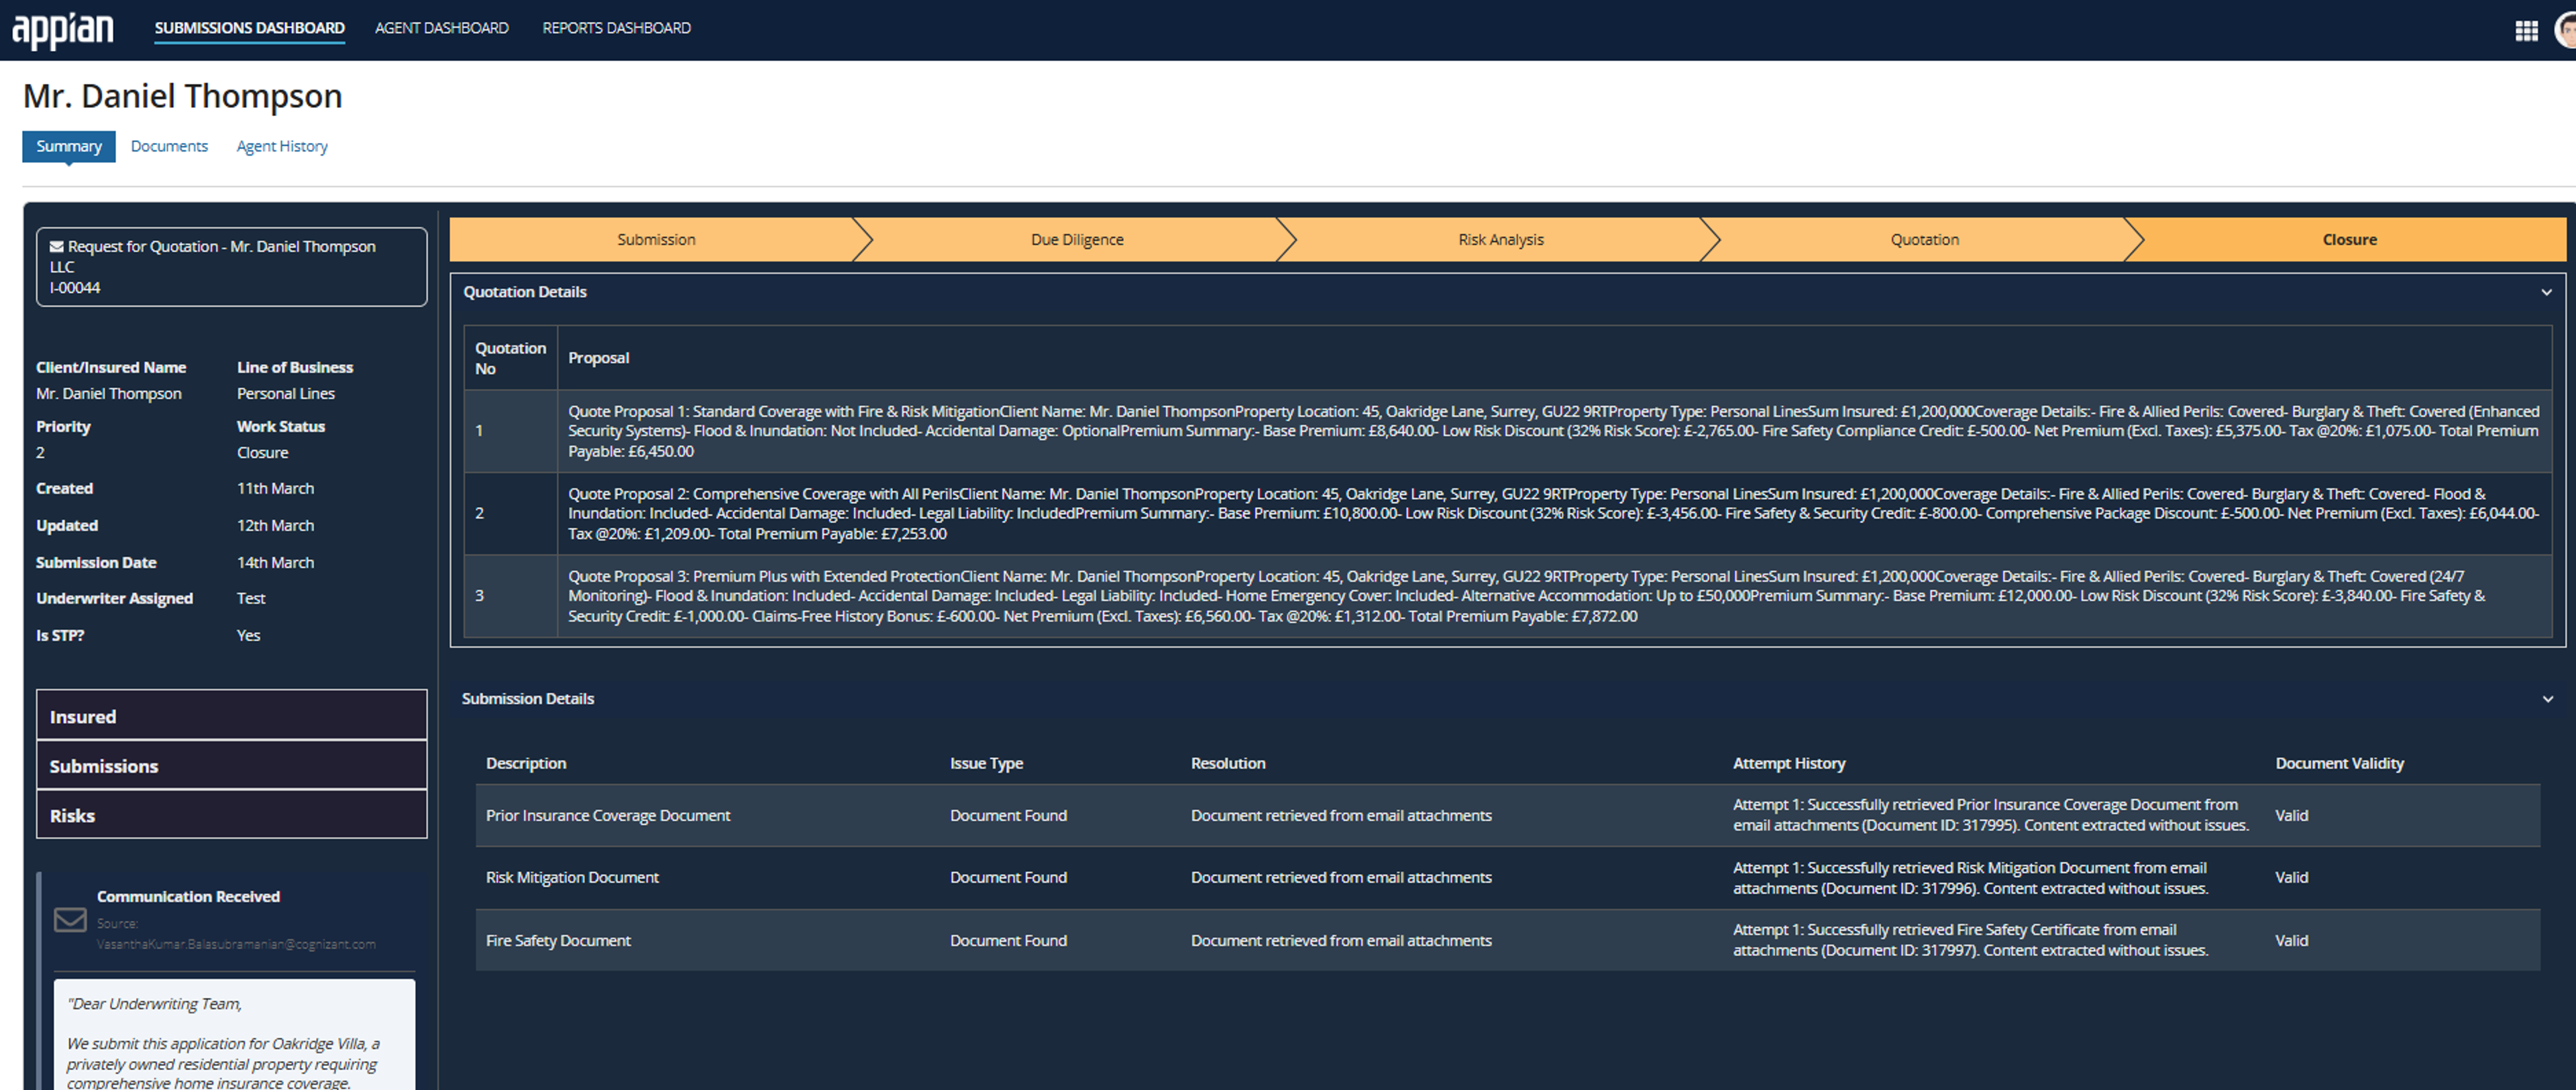
Task: Click the Is STP? value Yes
Action: tap(248, 636)
